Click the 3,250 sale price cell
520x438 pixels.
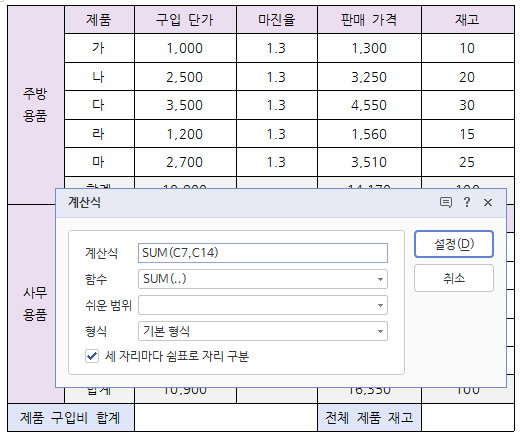pyautogui.click(x=369, y=77)
